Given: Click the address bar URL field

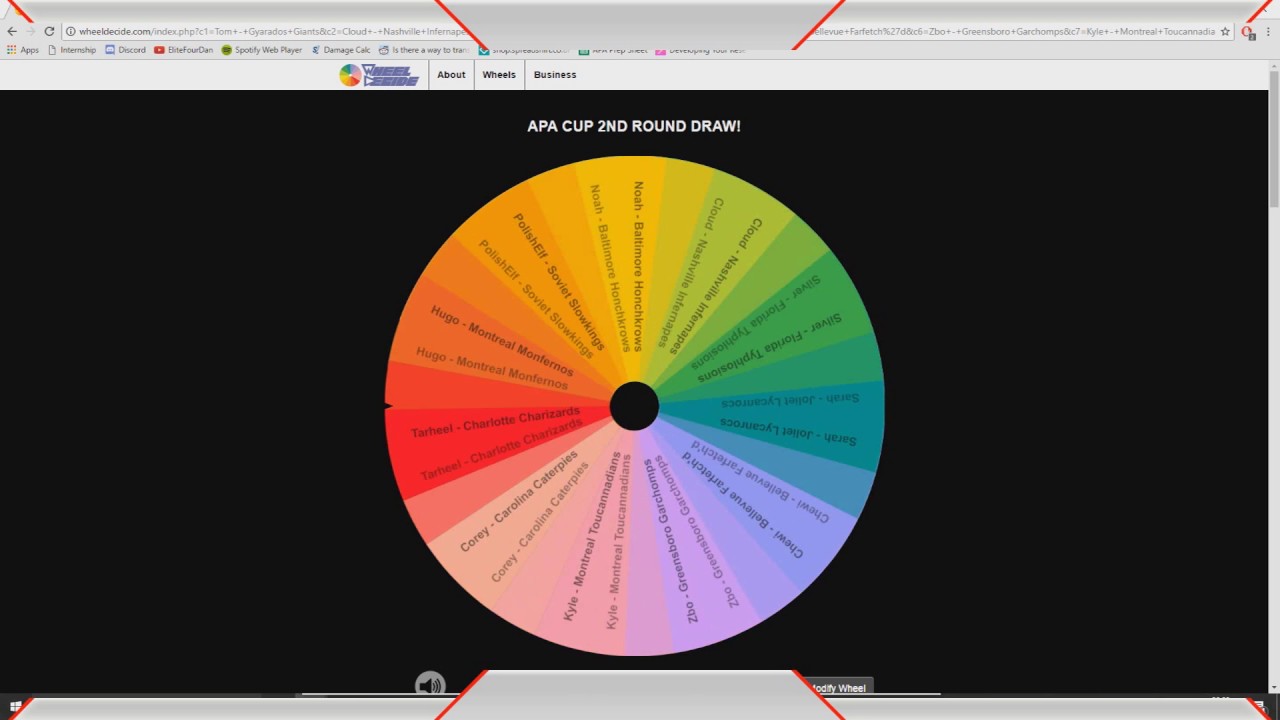Looking at the screenshot, I should coord(640,31).
